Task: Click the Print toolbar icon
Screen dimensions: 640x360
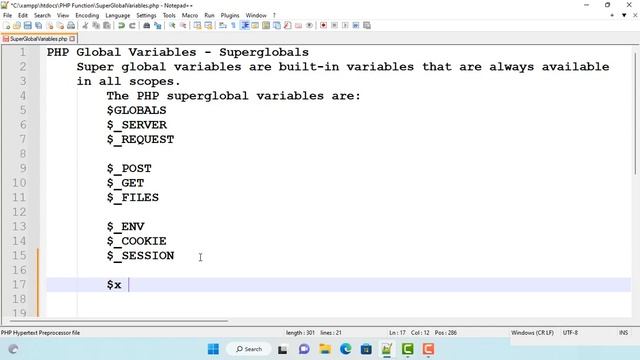Action: pyautogui.click(x=71, y=25)
